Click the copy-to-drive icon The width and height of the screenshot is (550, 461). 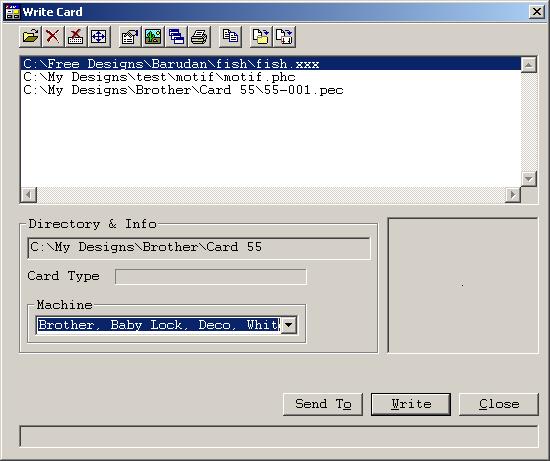tap(284, 36)
